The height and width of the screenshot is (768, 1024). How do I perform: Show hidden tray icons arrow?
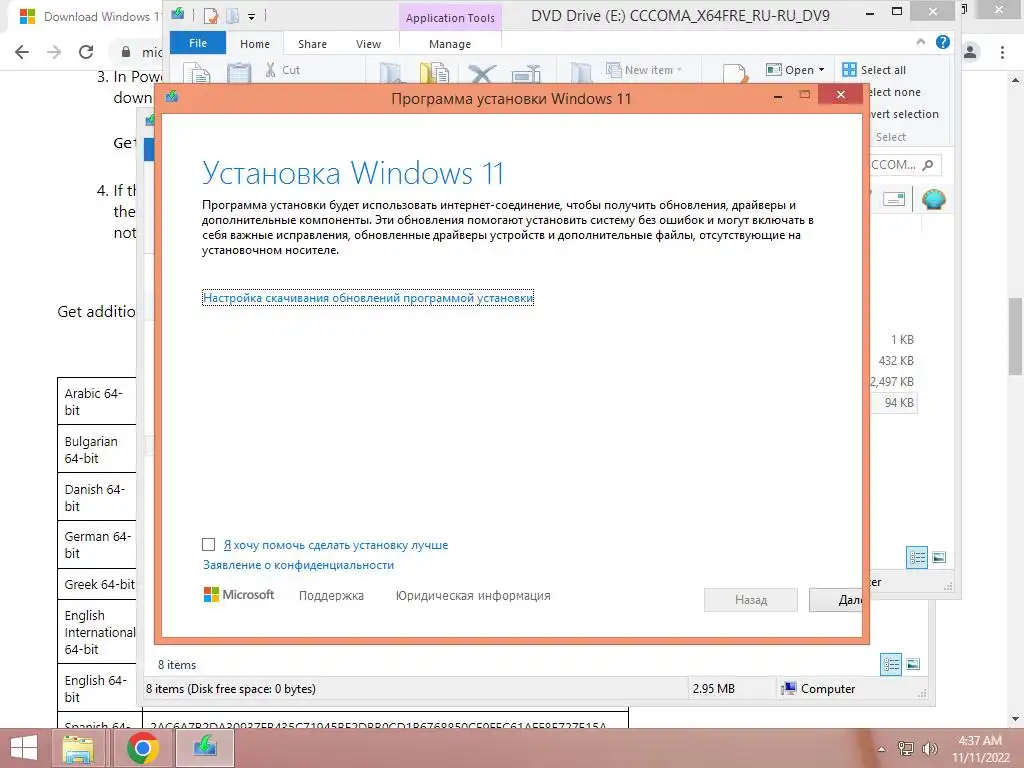coord(881,749)
